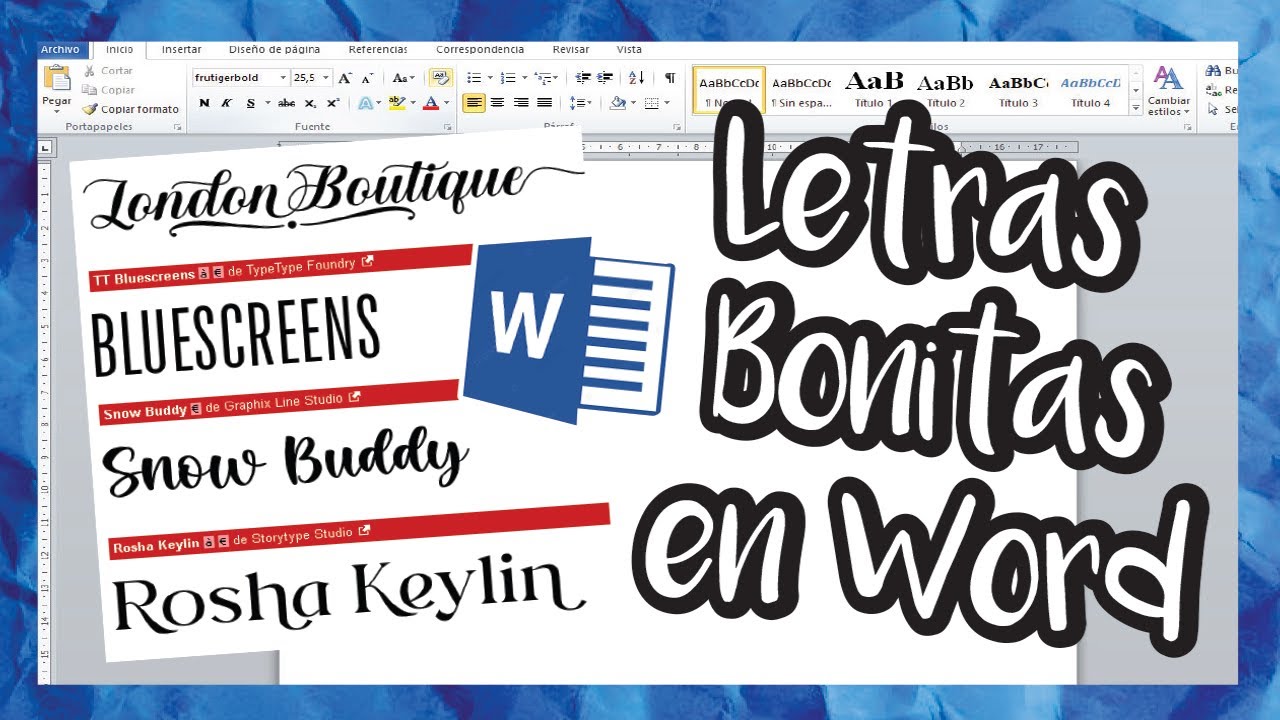1280x720 pixels.
Task: Switch to the Referencias tab
Action: (x=378, y=49)
